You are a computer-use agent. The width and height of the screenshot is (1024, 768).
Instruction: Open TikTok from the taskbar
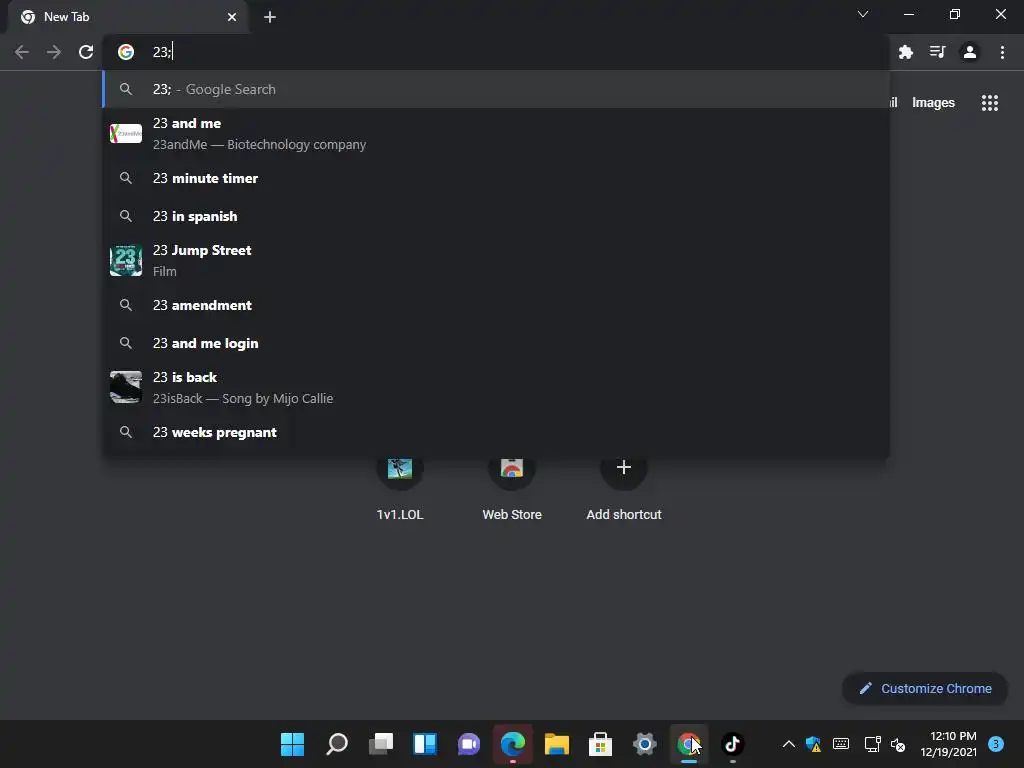click(x=732, y=744)
